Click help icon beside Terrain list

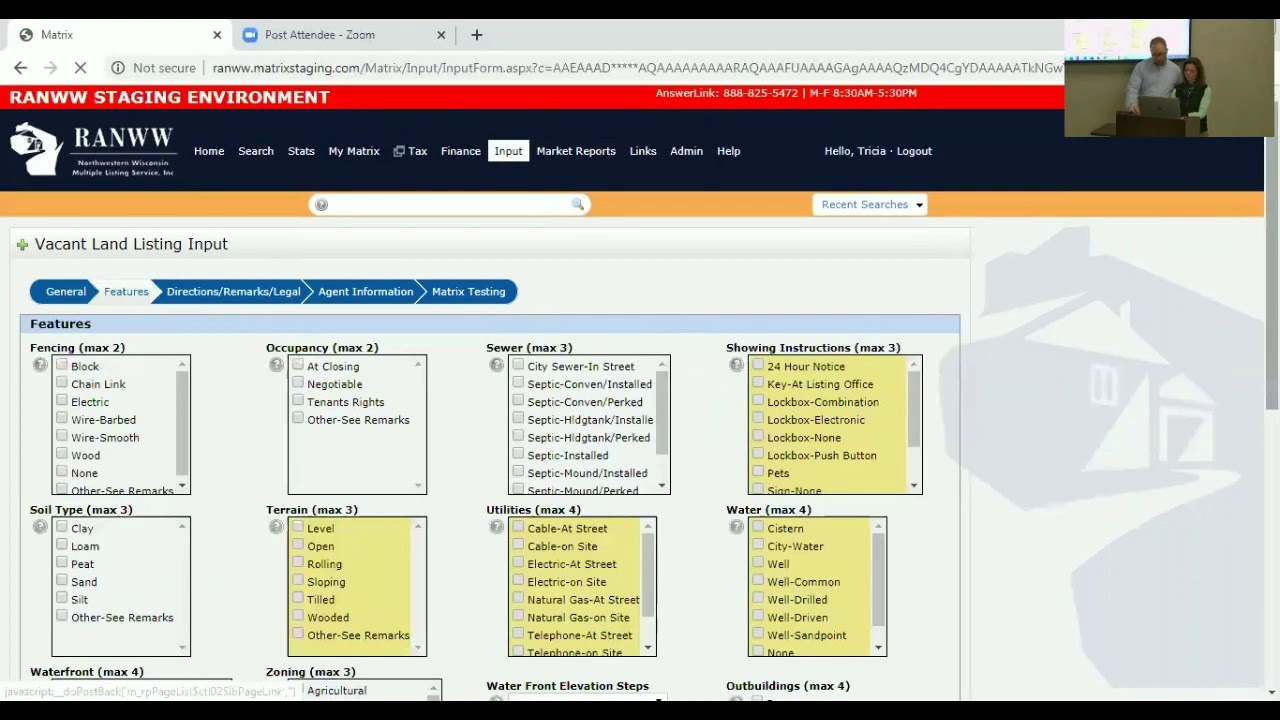(x=276, y=527)
